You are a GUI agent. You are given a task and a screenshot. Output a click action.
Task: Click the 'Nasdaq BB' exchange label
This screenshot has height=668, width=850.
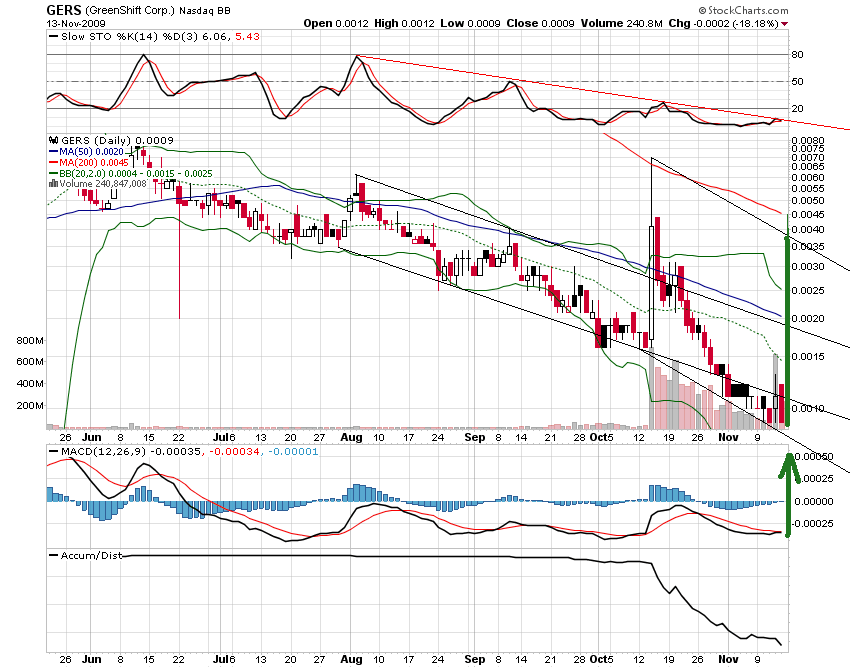pyautogui.click(x=205, y=10)
